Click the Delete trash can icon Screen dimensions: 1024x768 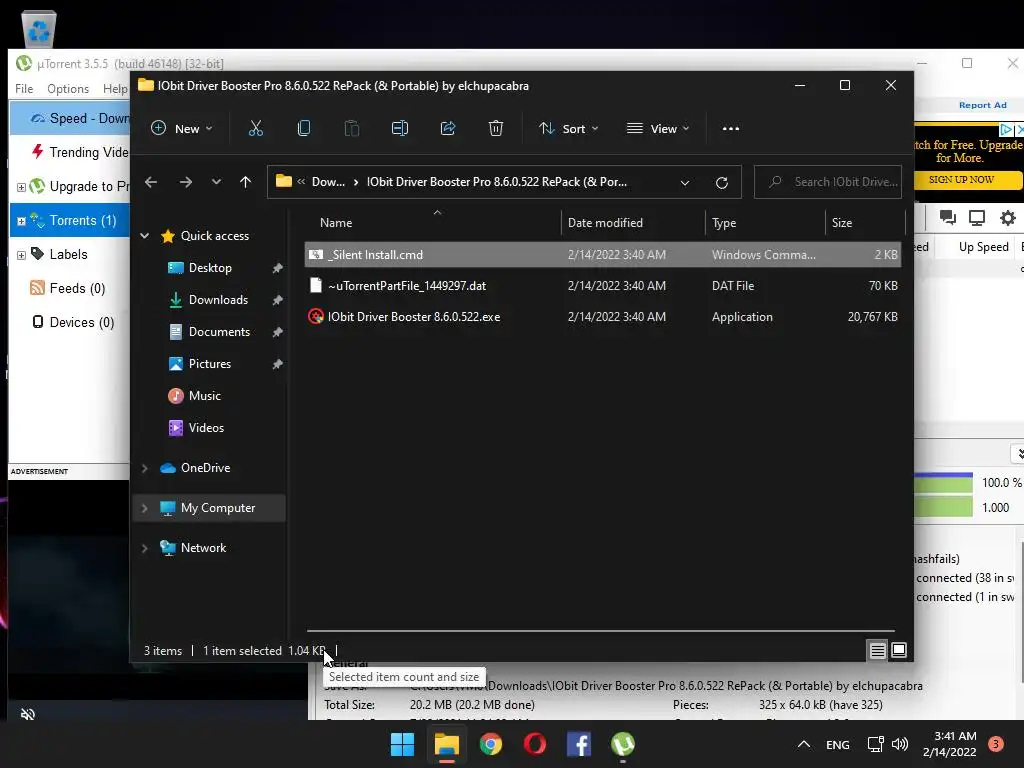[496, 129]
